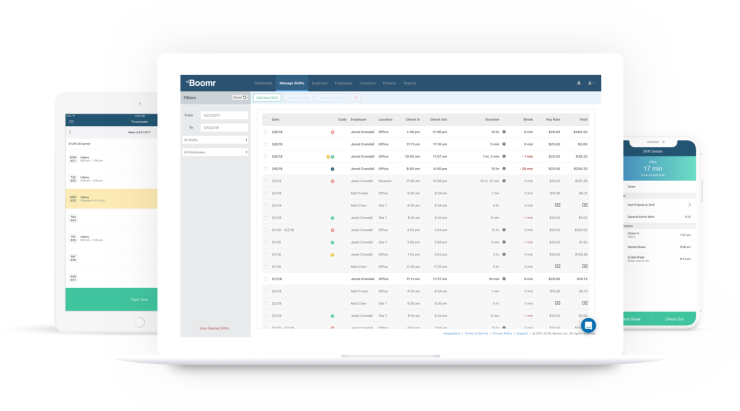
Task: Click the red code icon in first row
Action: 332,131
